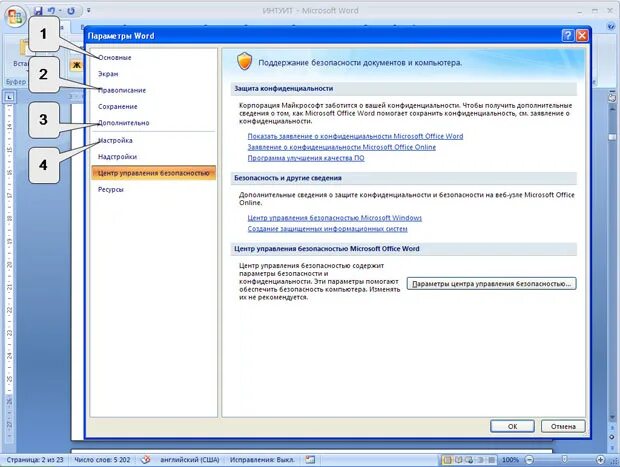Click the Save icon in quick access toolbar

point(38,11)
